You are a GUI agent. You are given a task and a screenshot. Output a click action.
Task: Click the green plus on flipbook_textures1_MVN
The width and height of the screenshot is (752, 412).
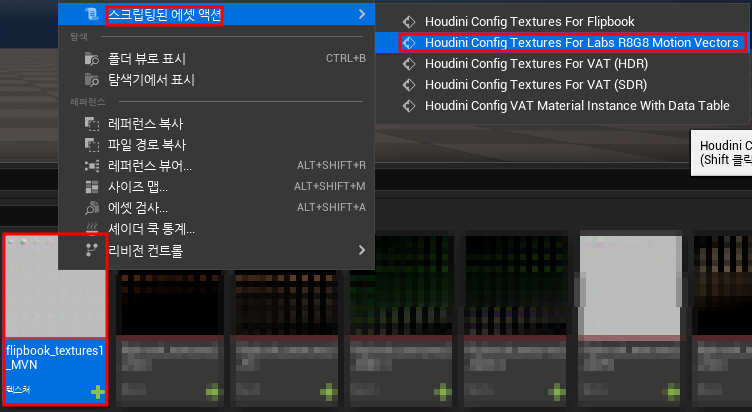98,392
